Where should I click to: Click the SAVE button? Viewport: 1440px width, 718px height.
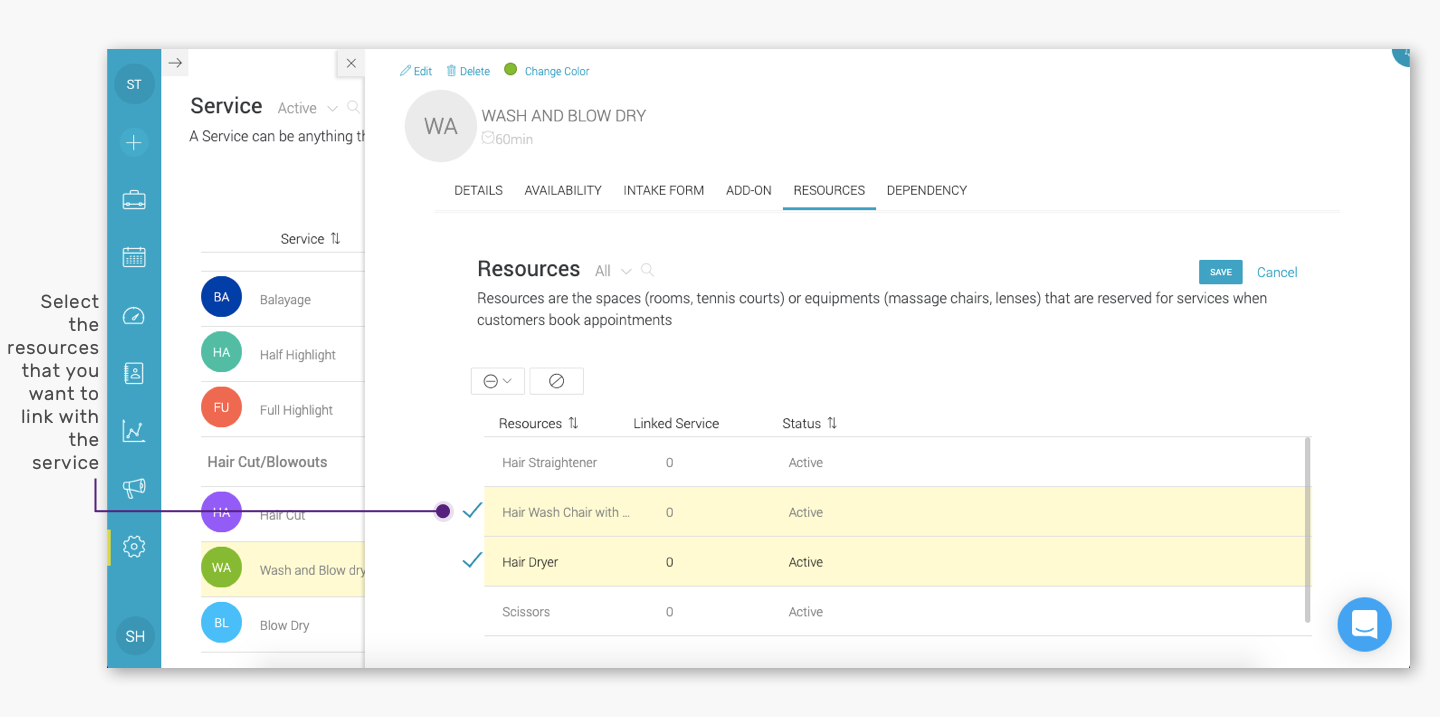point(1221,272)
